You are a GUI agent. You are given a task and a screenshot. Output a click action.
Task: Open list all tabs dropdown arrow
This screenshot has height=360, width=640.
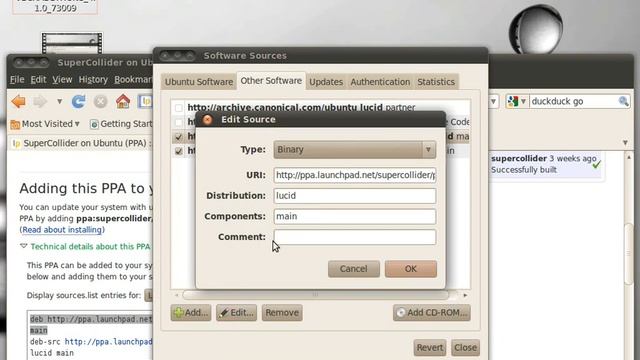[x=625, y=143]
